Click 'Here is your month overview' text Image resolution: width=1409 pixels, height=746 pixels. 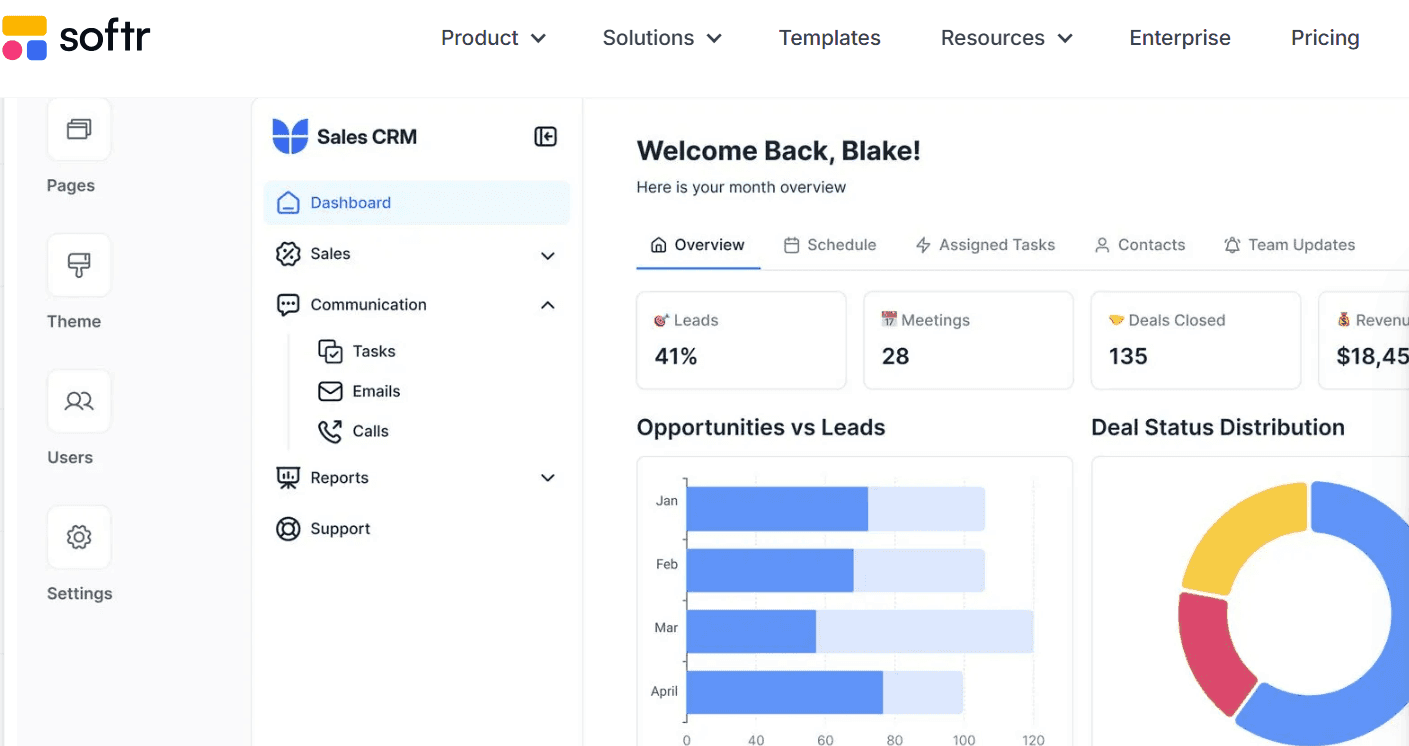pyautogui.click(x=741, y=188)
